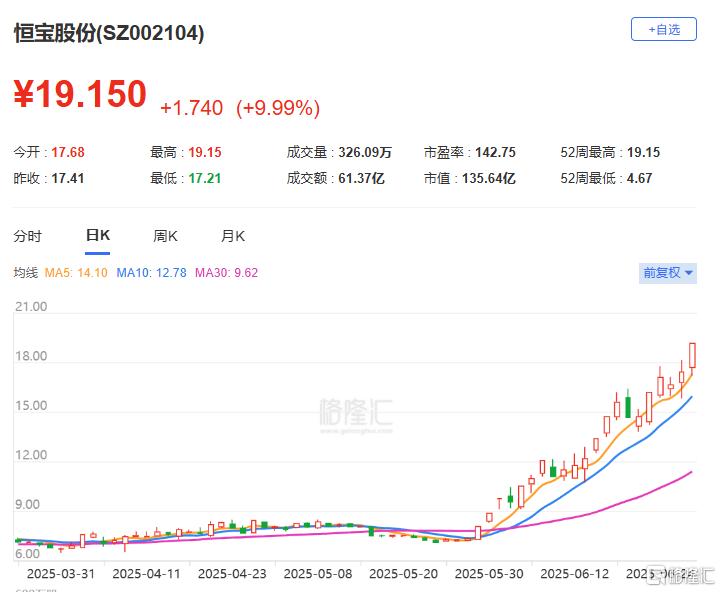Click the 2025-06-12 date axis label
721x592 pixels.
click(574, 574)
